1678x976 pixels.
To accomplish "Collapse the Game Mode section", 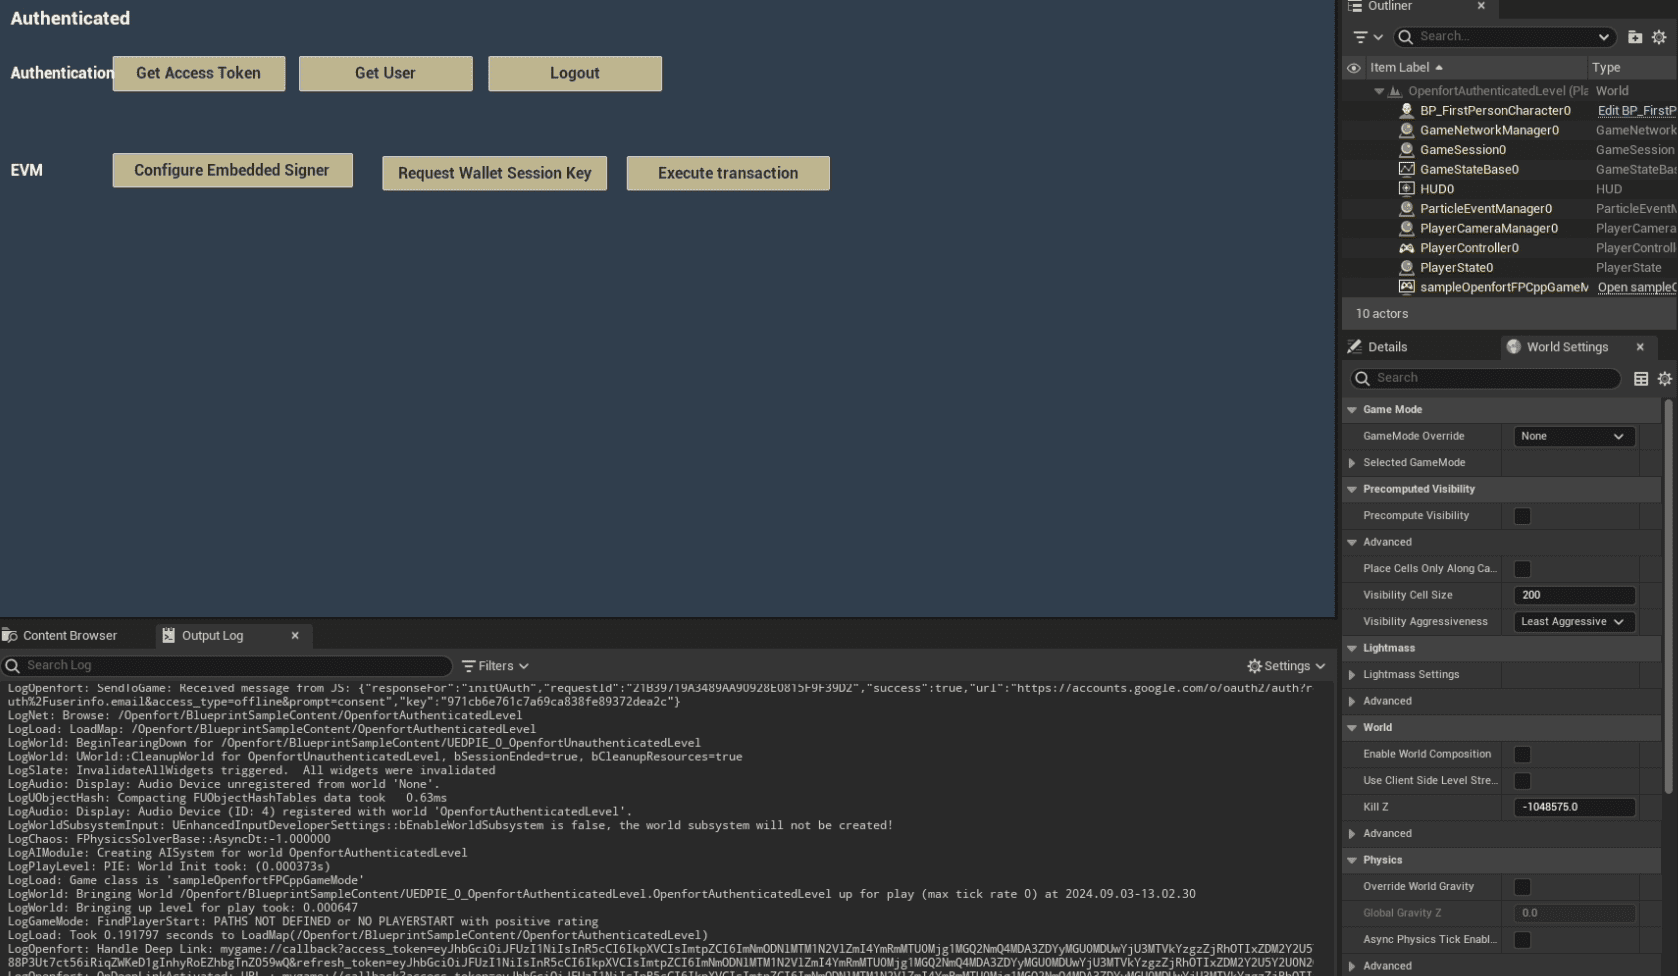I will coord(1353,410).
